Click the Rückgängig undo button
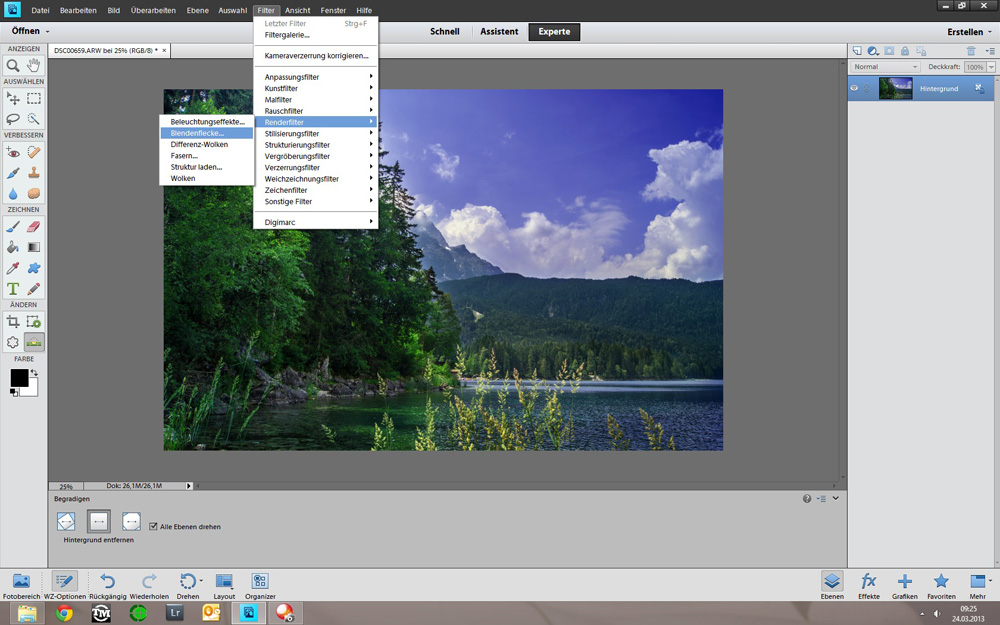This screenshot has height=625, width=1000. point(107,584)
